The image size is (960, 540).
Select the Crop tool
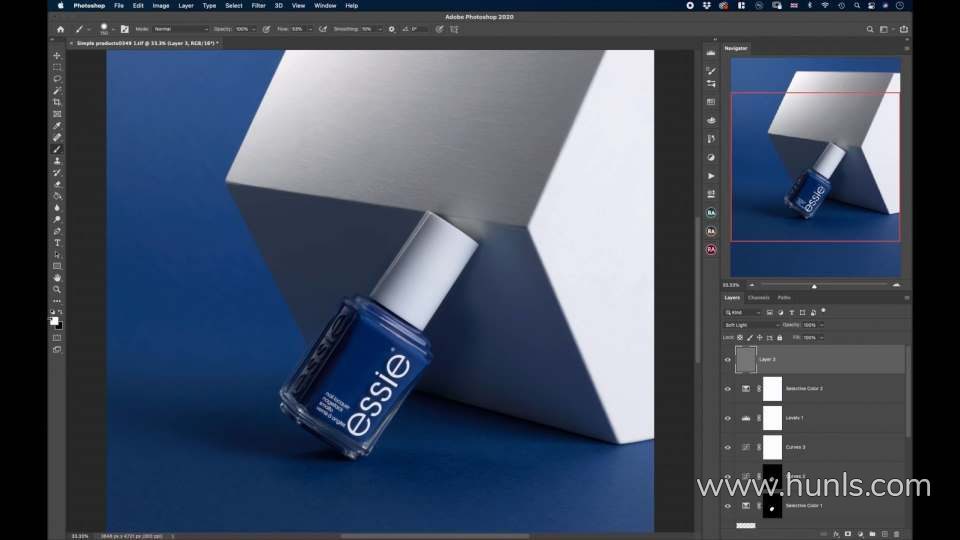tap(57, 102)
